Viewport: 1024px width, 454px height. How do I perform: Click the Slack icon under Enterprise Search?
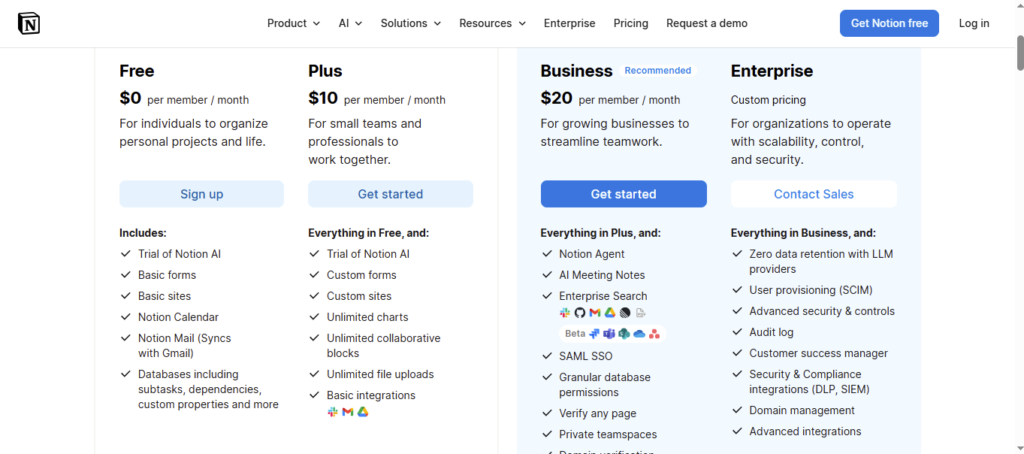pyautogui.click(x=565, y=313)
